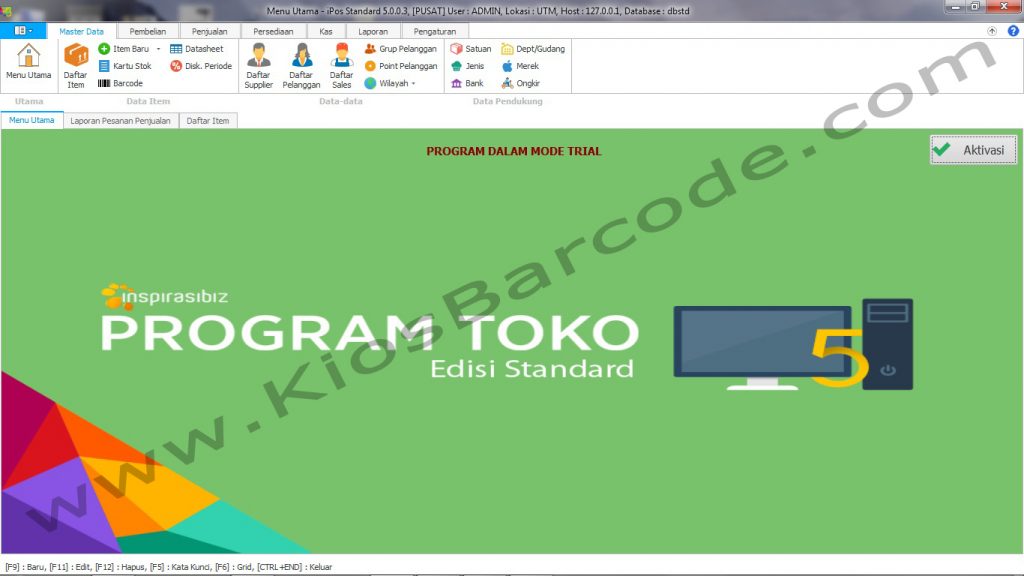Open the Daftar Sales list
Image resolution: width=1024 pixels, height=576 pixels.
pyautogui.click(x=342, y=66)
